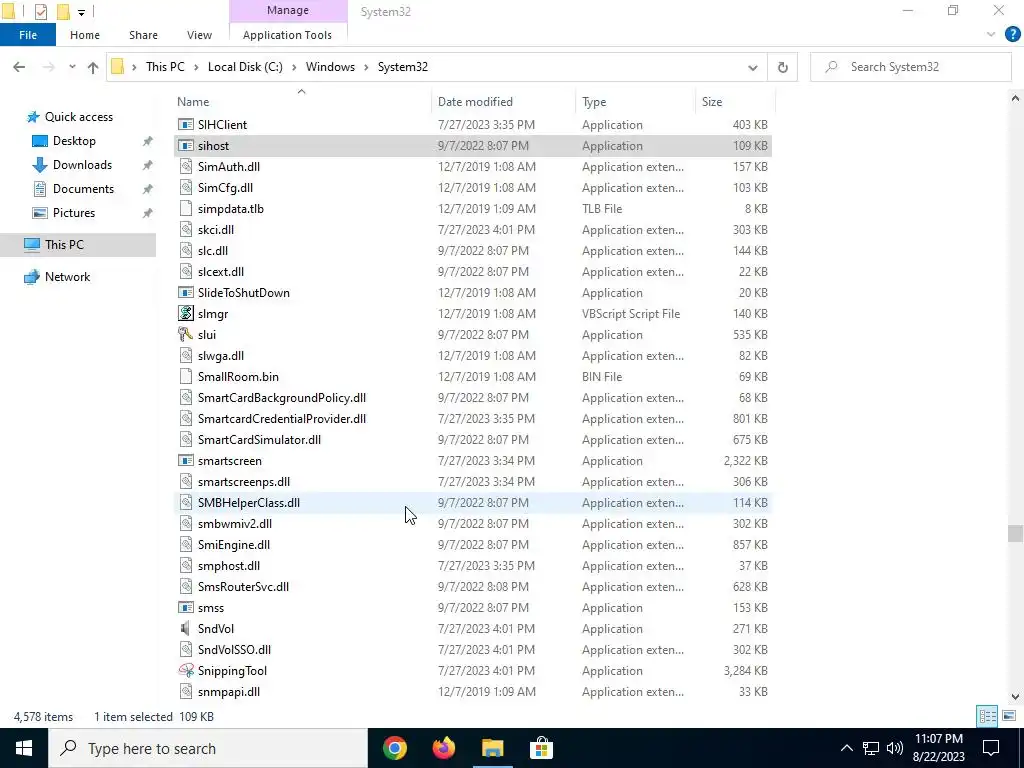Switch to large thumbnails view layout

pyautogui.click(x=1008, y=716)
